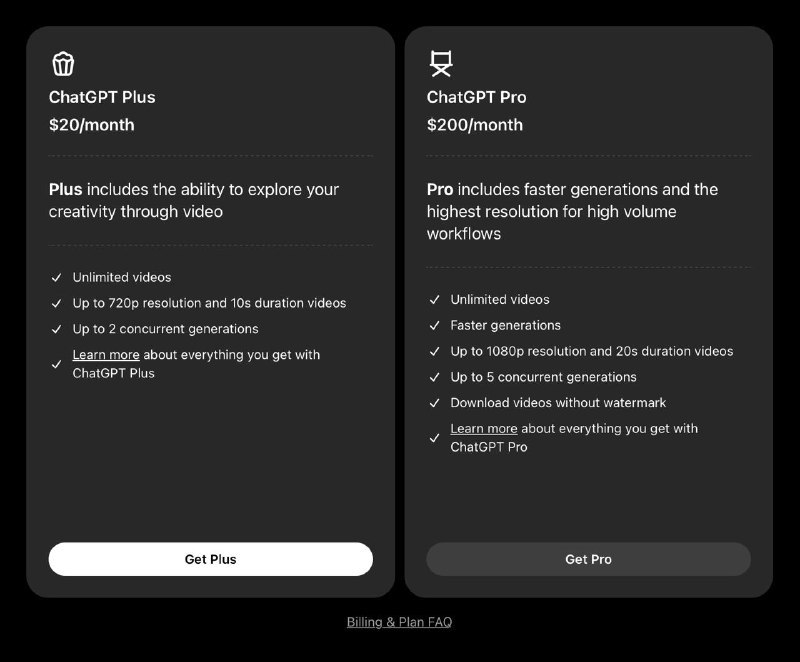The height and width of the screenshot is (662, 800).
Task: Click the Pro plan description text
Action: click(572, 211)
